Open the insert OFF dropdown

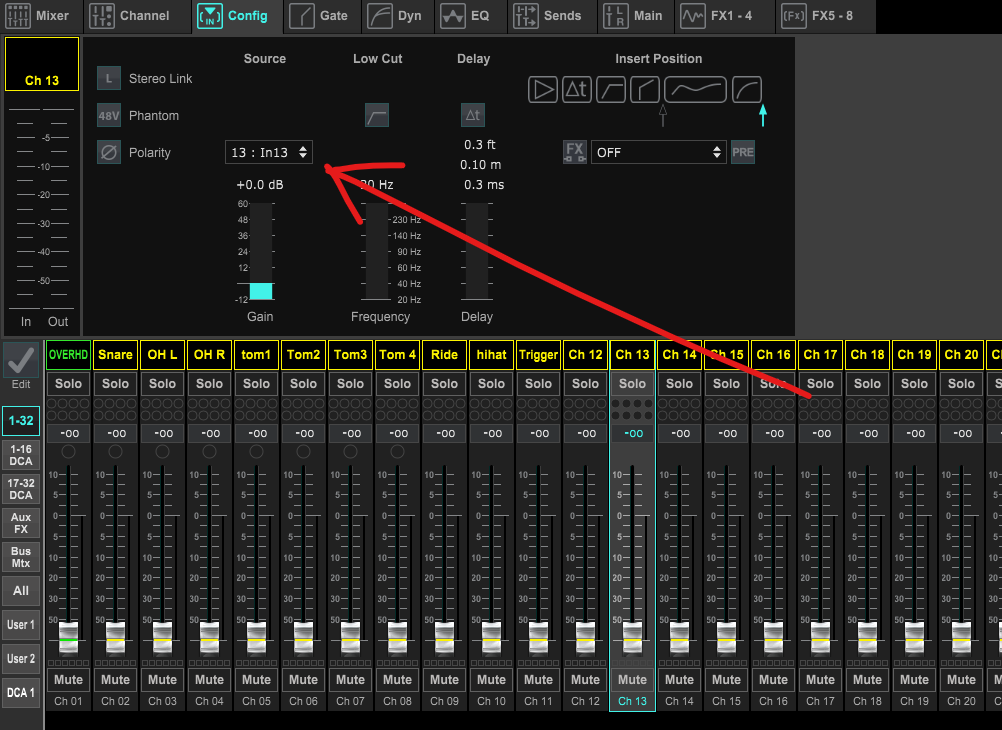tap(658, 152)
